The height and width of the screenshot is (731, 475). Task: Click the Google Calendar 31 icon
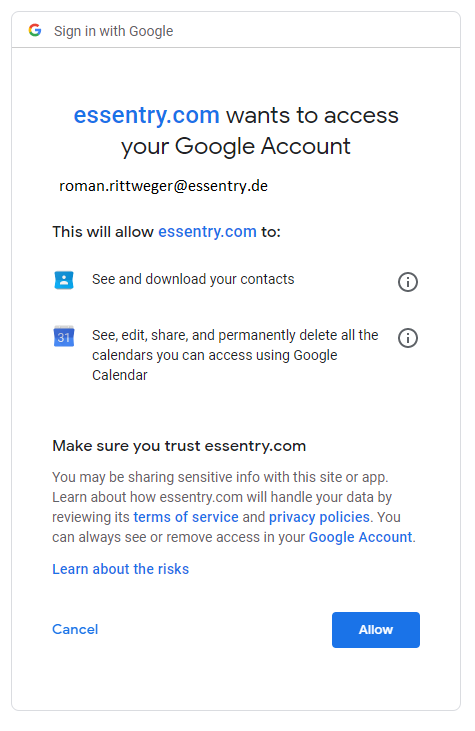tap(64, 336)
